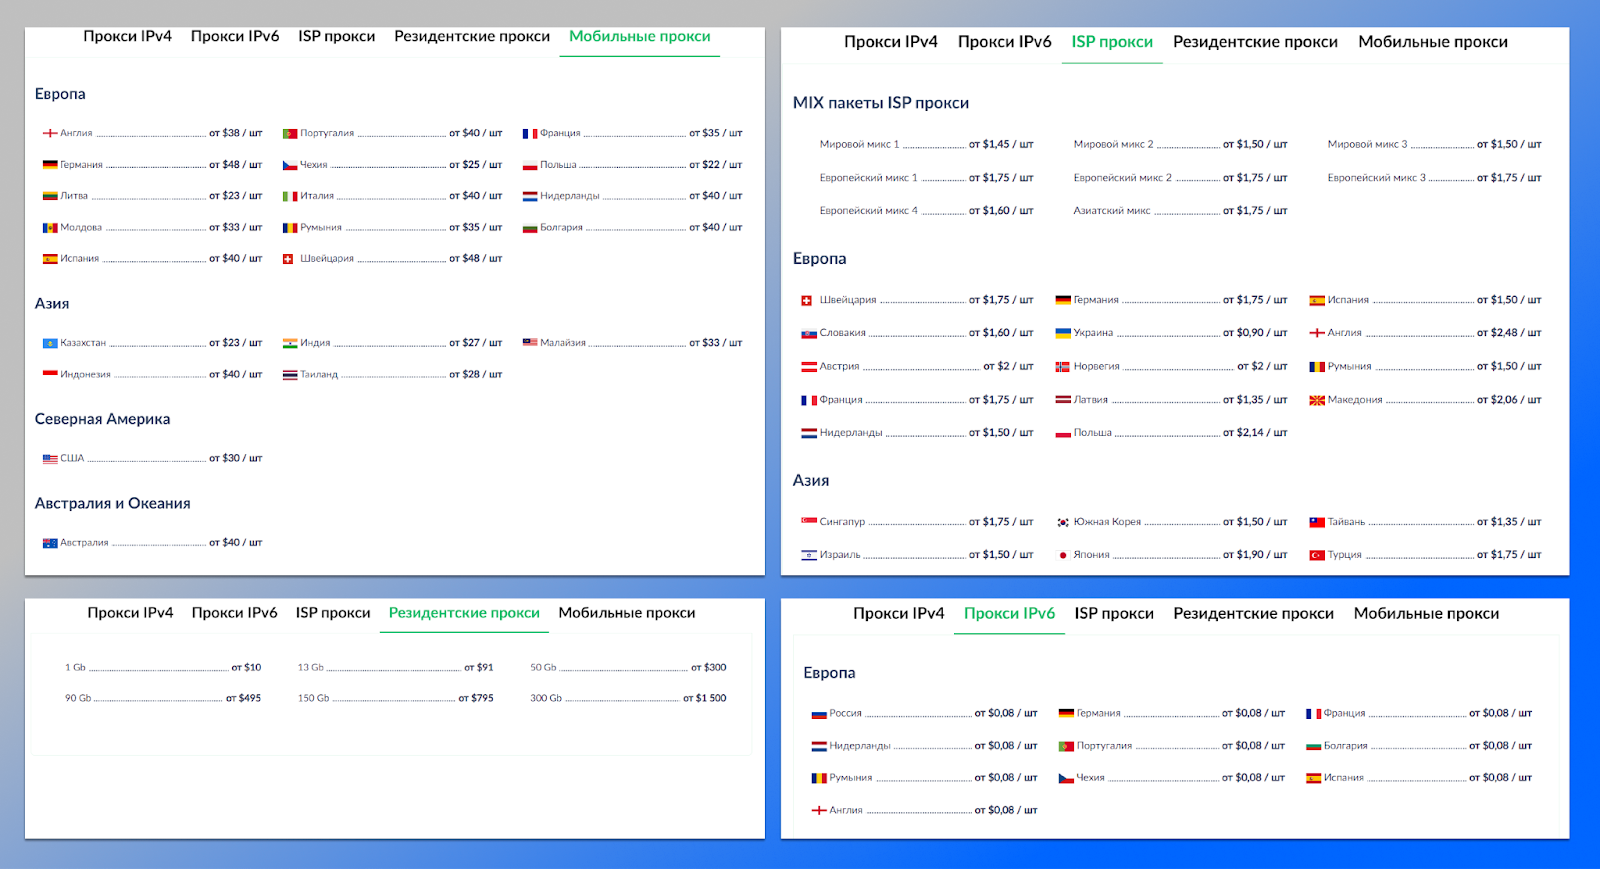
Task: Click the Австралия и Океания section heading
Action: [x=112, y=503]
